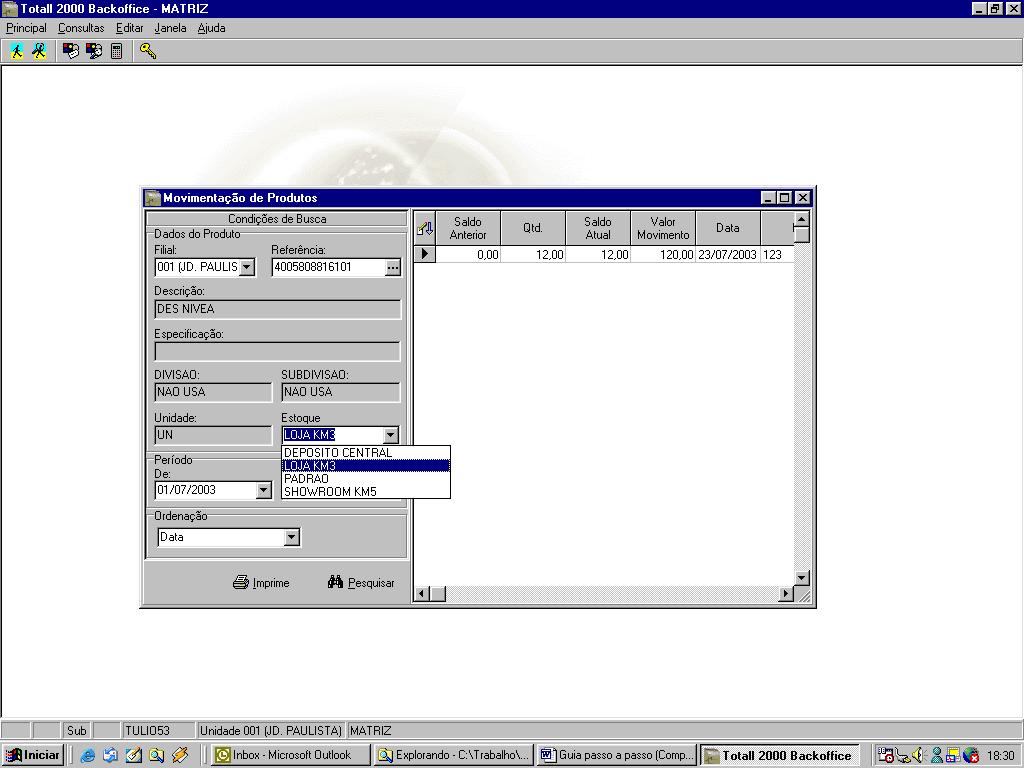This screenshot has height=768, width=1024.
Task: Click the yellow key icon in the toolbar
Action: point(148,51)
